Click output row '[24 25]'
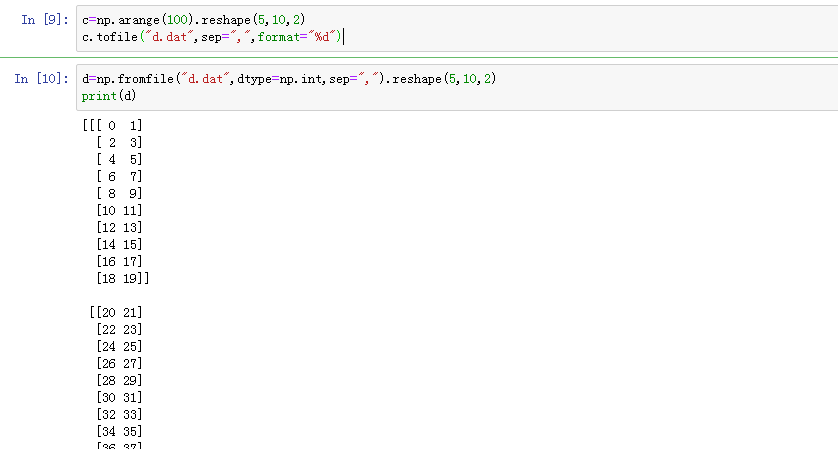The image size is (838, 449). pyautogui.click(x=119, y=347)
